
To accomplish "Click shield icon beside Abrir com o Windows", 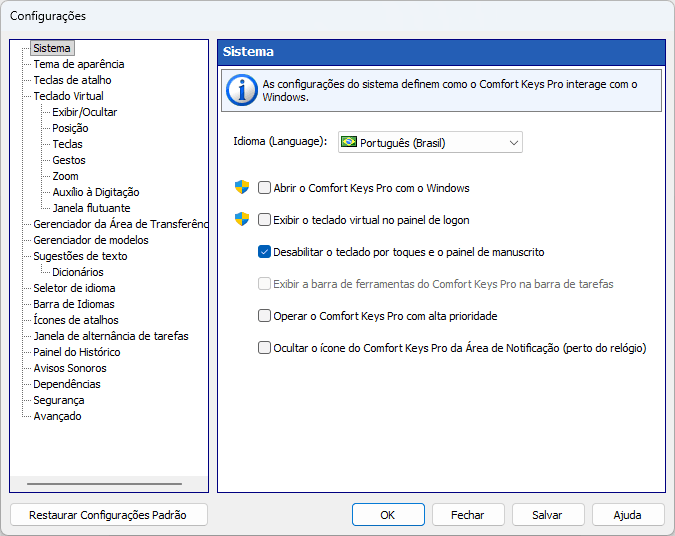I will pos(242,187).
